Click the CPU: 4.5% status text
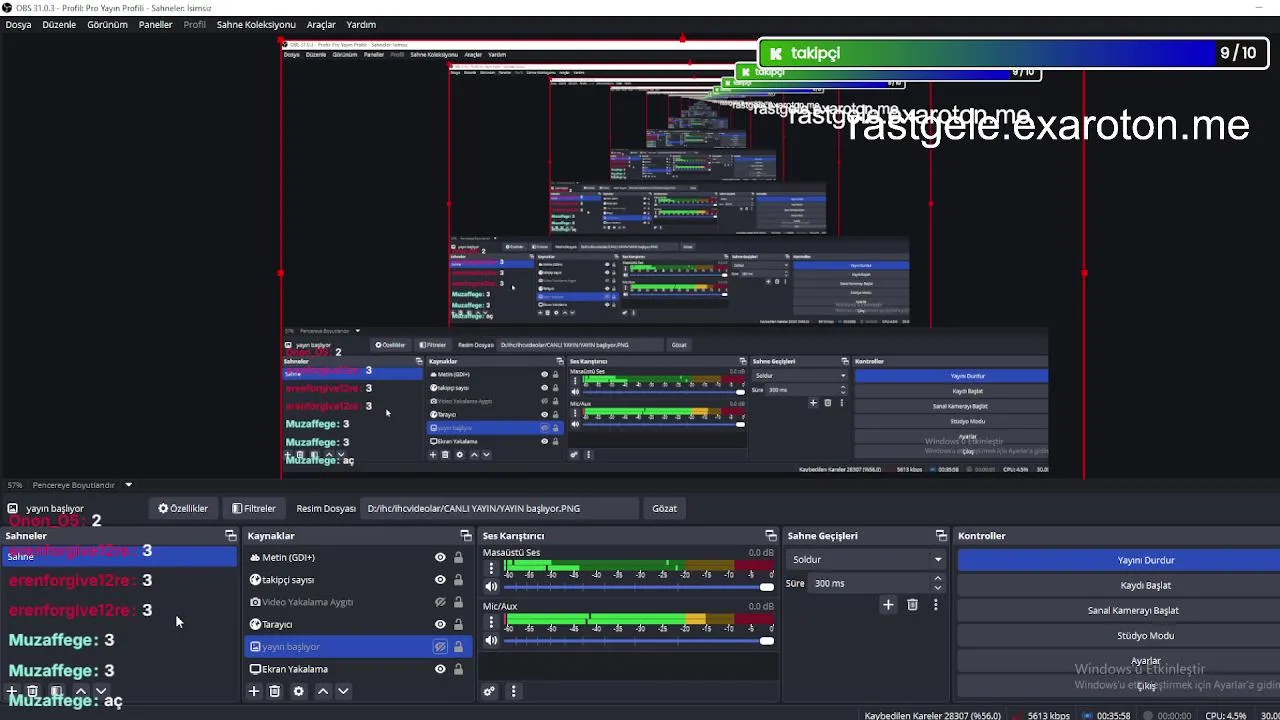This screenshot has height=720, width=1280. pos(1225,715)
